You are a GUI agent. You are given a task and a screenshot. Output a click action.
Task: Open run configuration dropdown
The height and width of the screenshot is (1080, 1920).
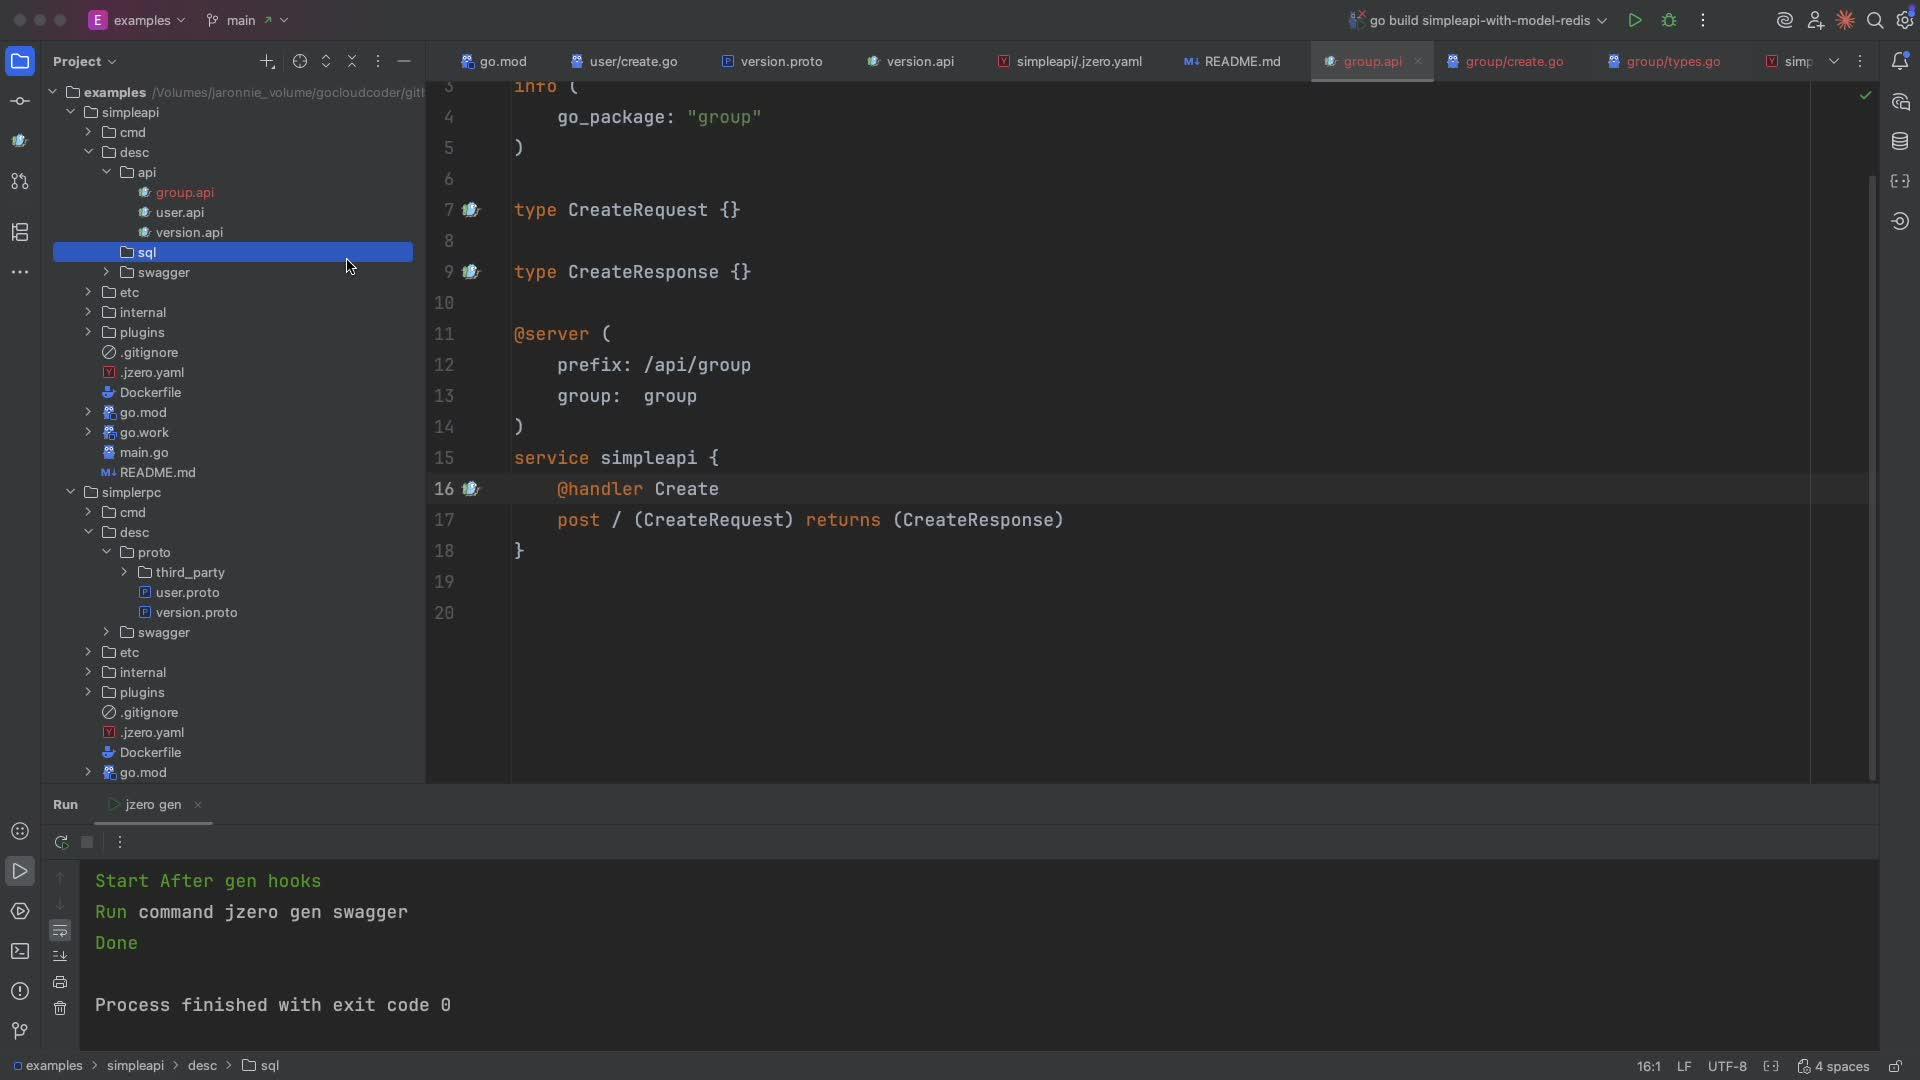pyautogui.click(x=1478, y=20)
